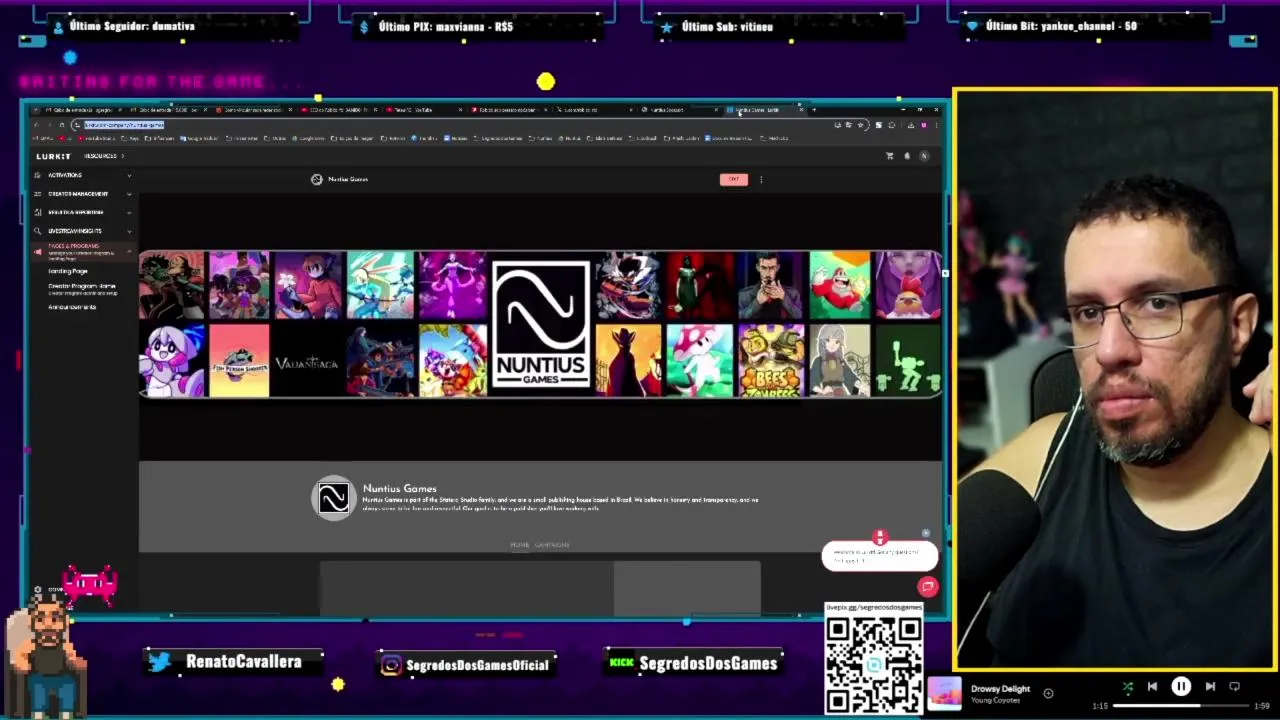
Task: Click the RenatoCavallera Twitter handle
Action: (243, 662)
